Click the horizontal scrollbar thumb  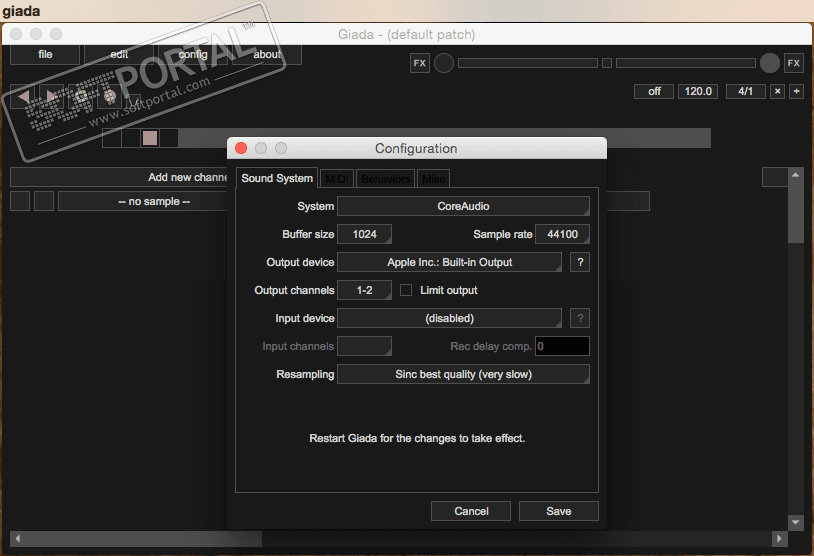click(x=143, y=538)
